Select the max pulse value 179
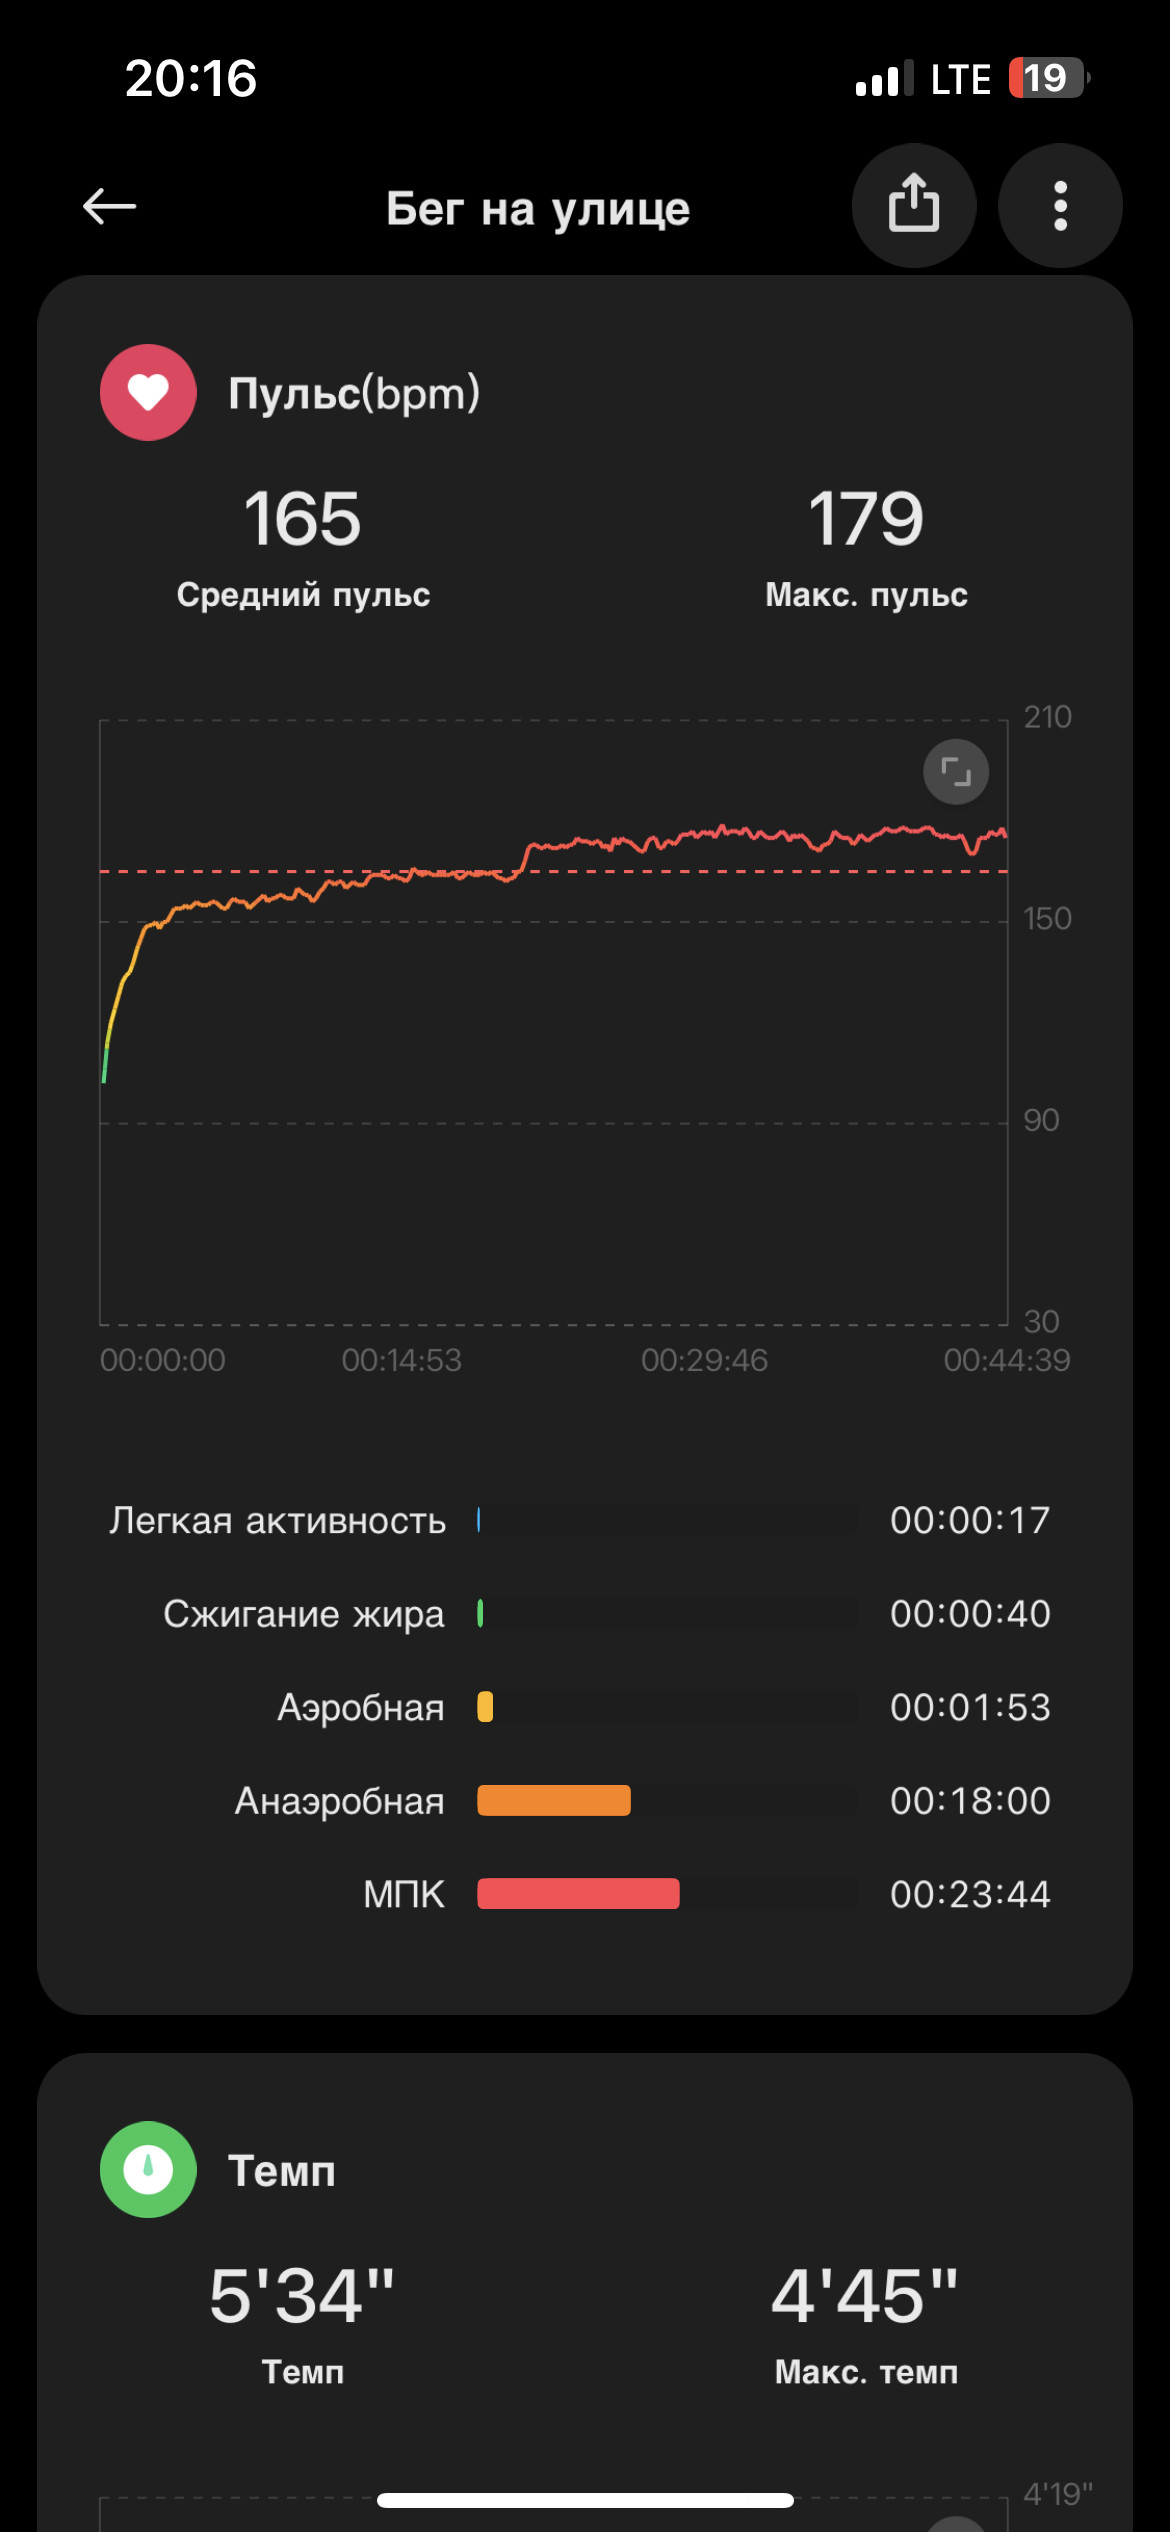This screenshot has height=2532, width=1170. (866, 519)
